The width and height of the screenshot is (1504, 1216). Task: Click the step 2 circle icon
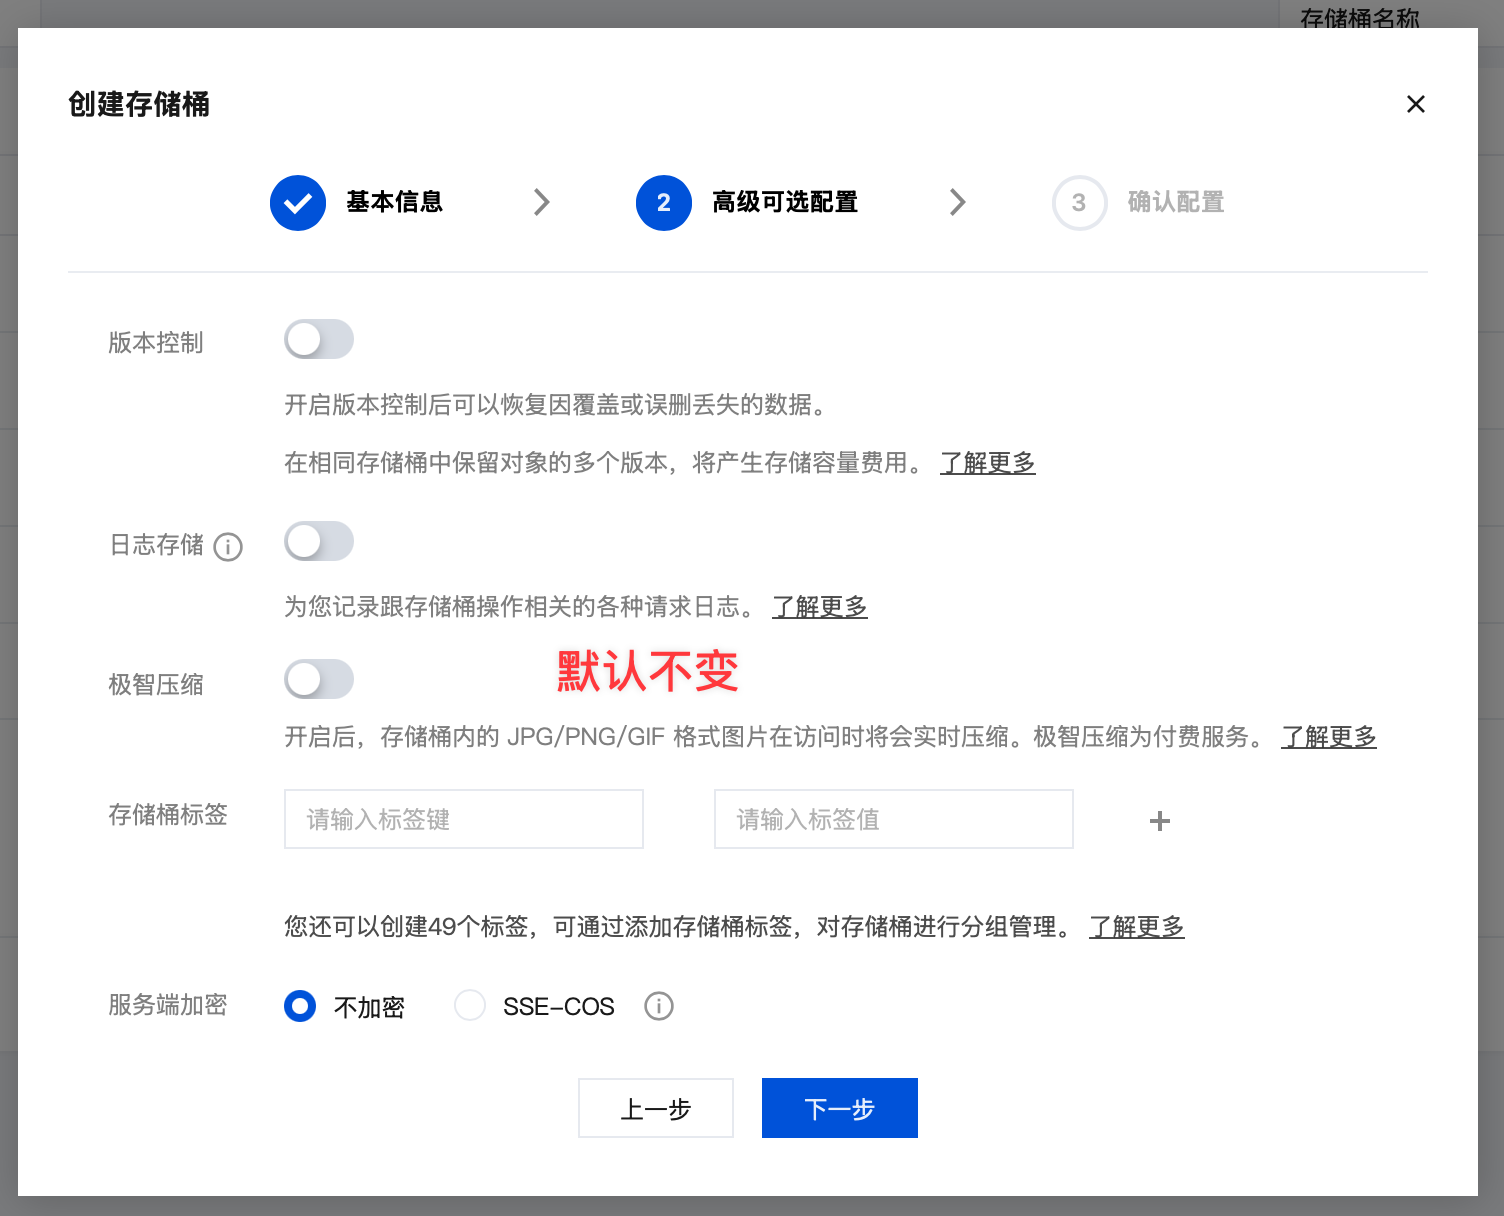[663, 202]
